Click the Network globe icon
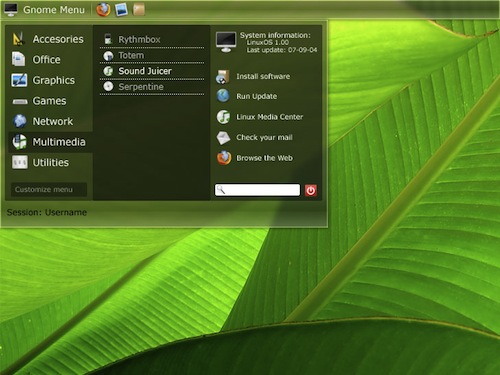The image size is (500, 375). coord(20,121)
